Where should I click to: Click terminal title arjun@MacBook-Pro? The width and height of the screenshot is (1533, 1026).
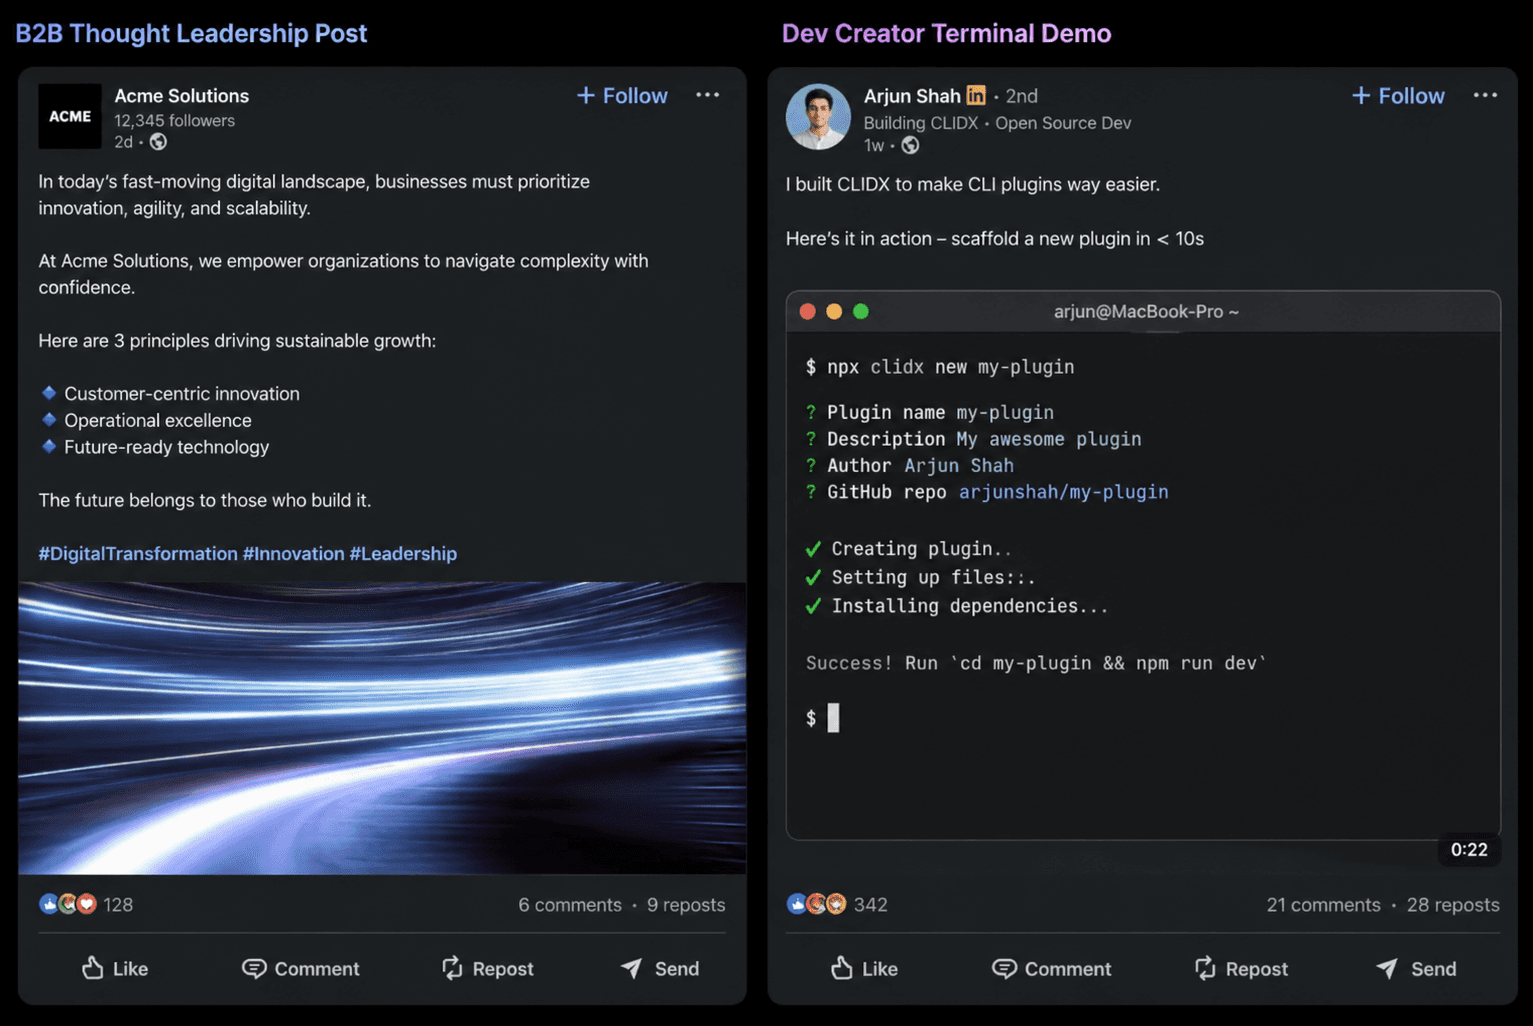1146,311
